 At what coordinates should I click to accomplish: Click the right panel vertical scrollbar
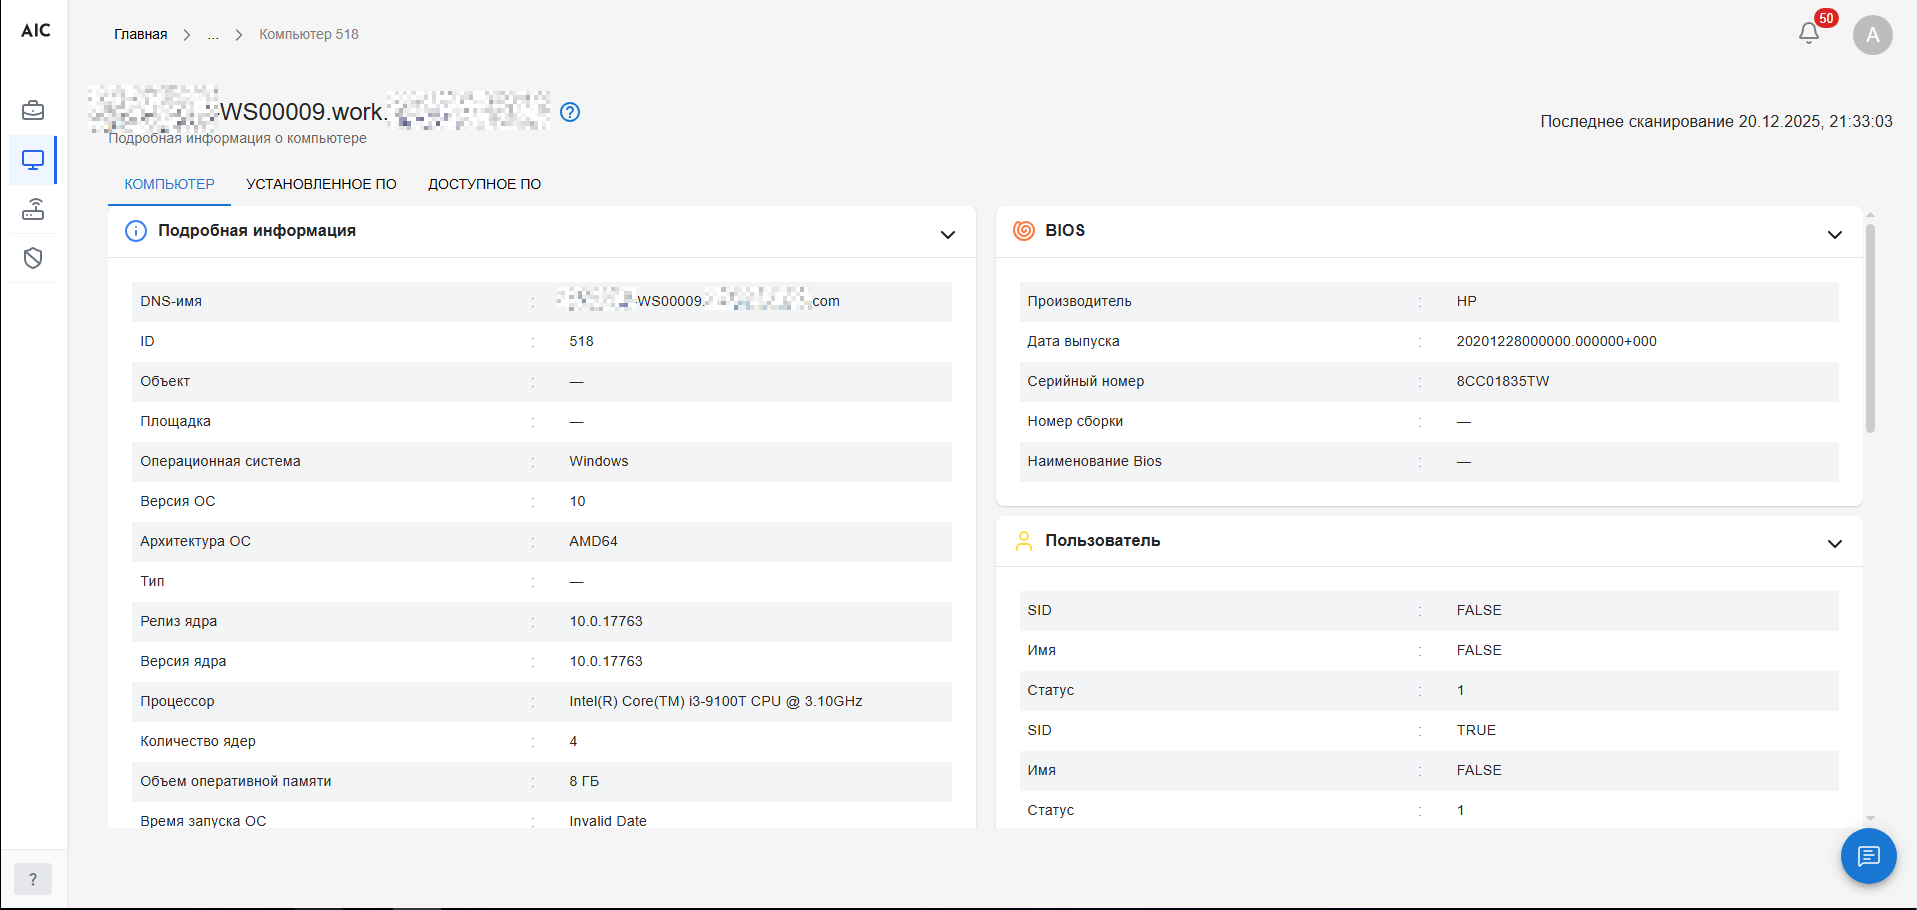click(1870, 330)
